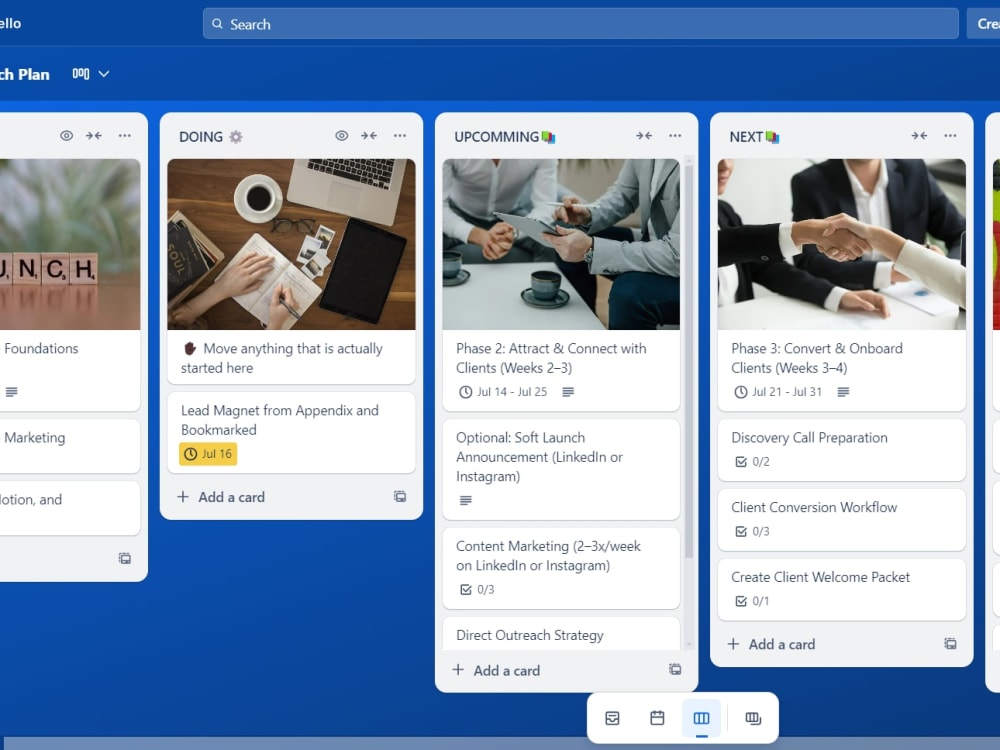Image resolution: width=1000 pixels, height=750 pixels.
Task: Open the 'Discovery Call Preparation' card
Action: pos(842,450)
